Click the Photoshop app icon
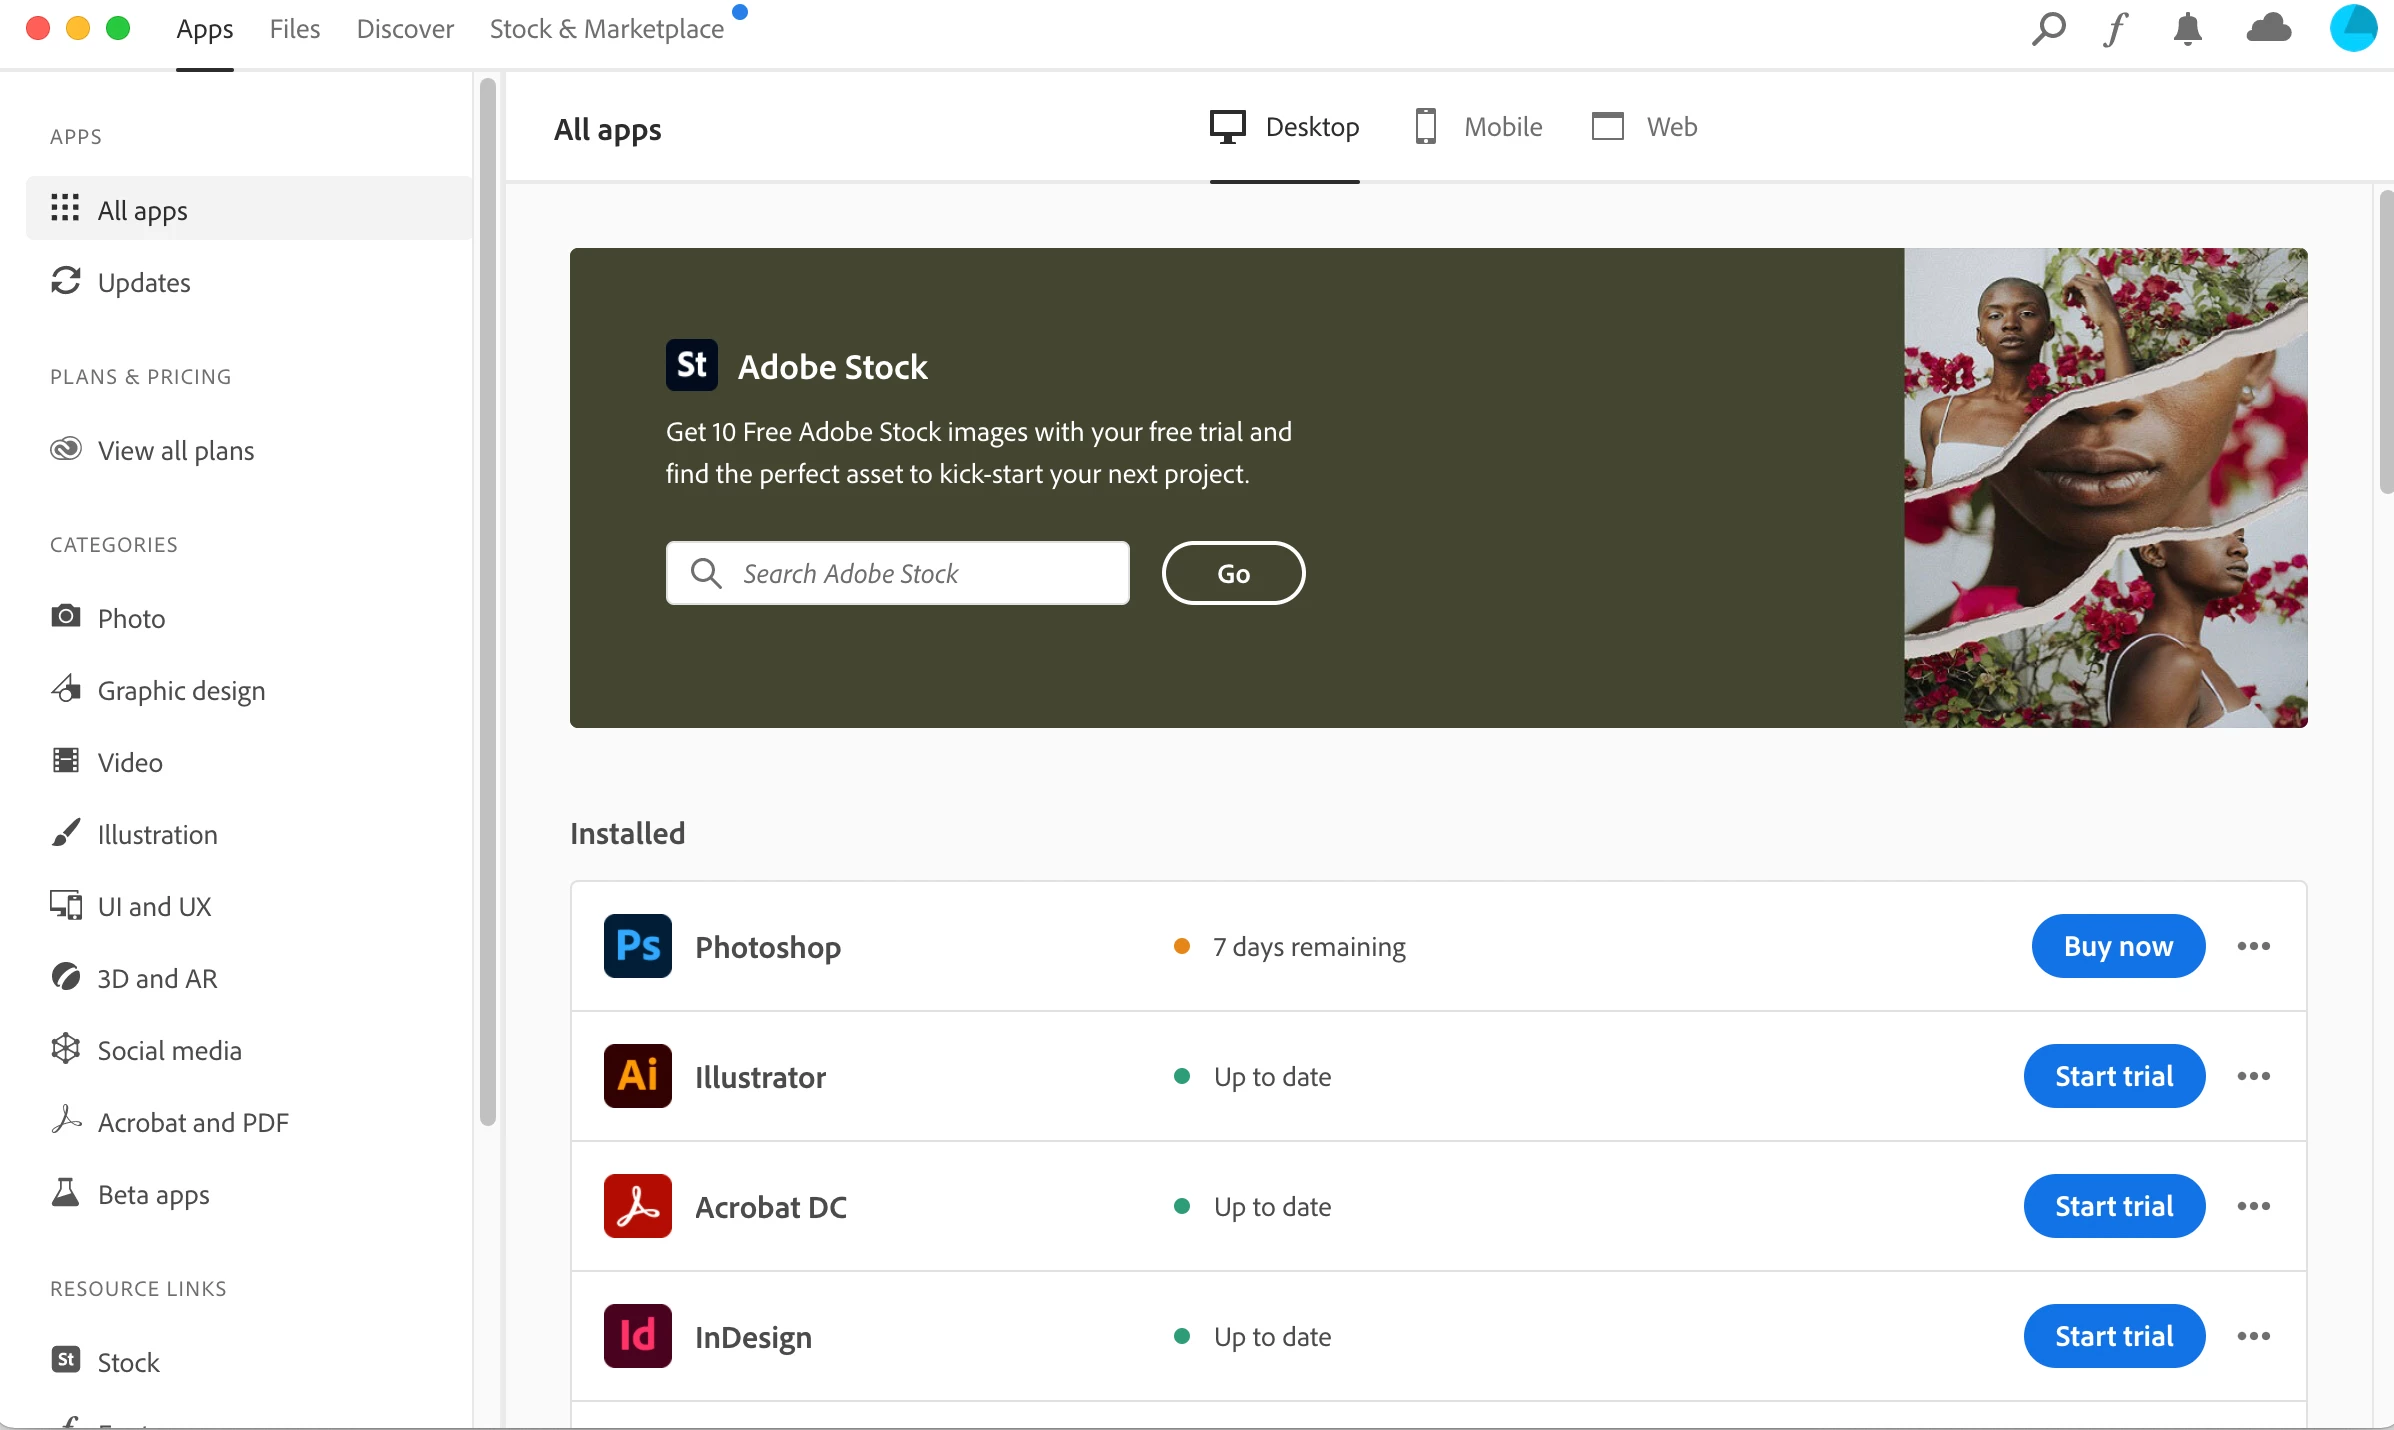This screenshot has height=1430, width=2394. (x=637, y=946)
